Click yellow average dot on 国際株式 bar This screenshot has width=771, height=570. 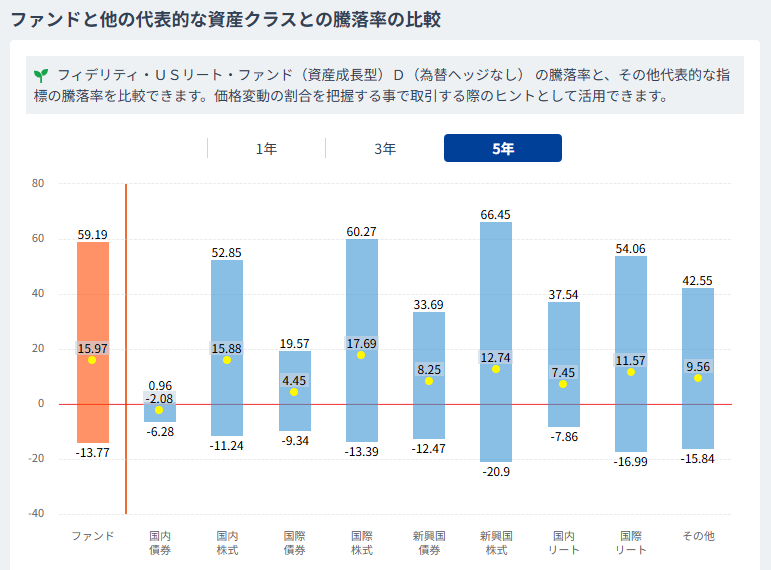pyautogui.click(x=361, y=356)
